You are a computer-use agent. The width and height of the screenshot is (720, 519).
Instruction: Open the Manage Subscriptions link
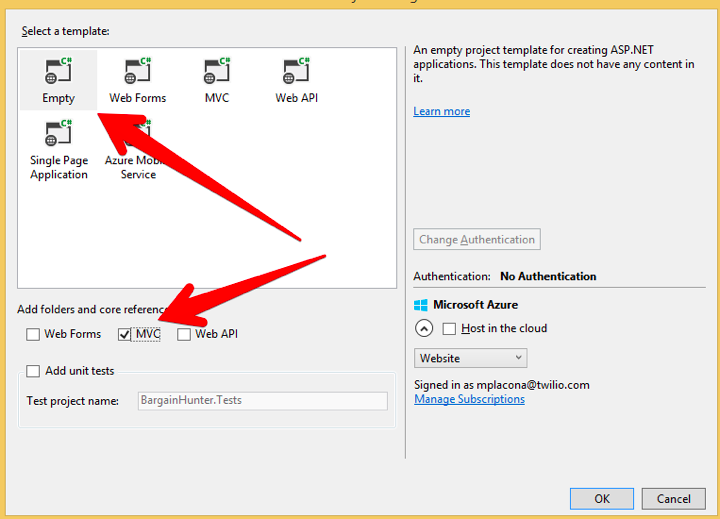click(469, 400)
